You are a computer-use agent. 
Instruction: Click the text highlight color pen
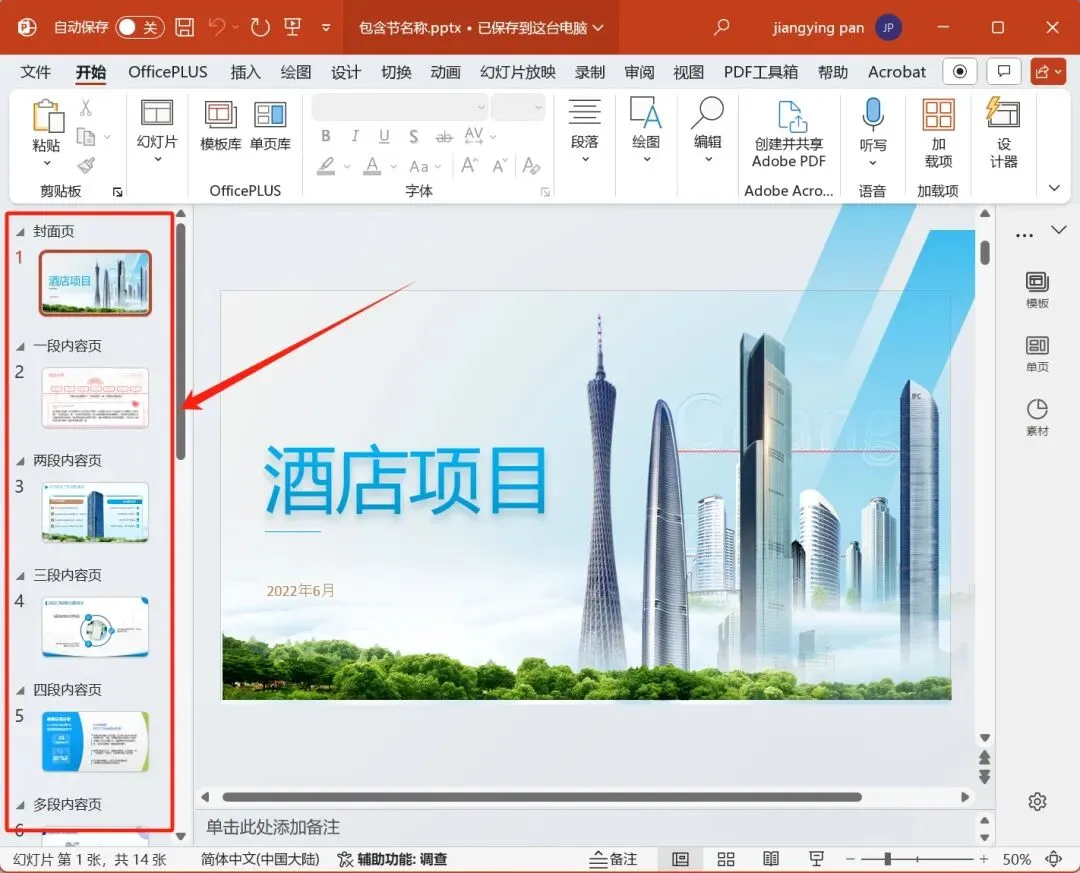click(x=326, y=166)
